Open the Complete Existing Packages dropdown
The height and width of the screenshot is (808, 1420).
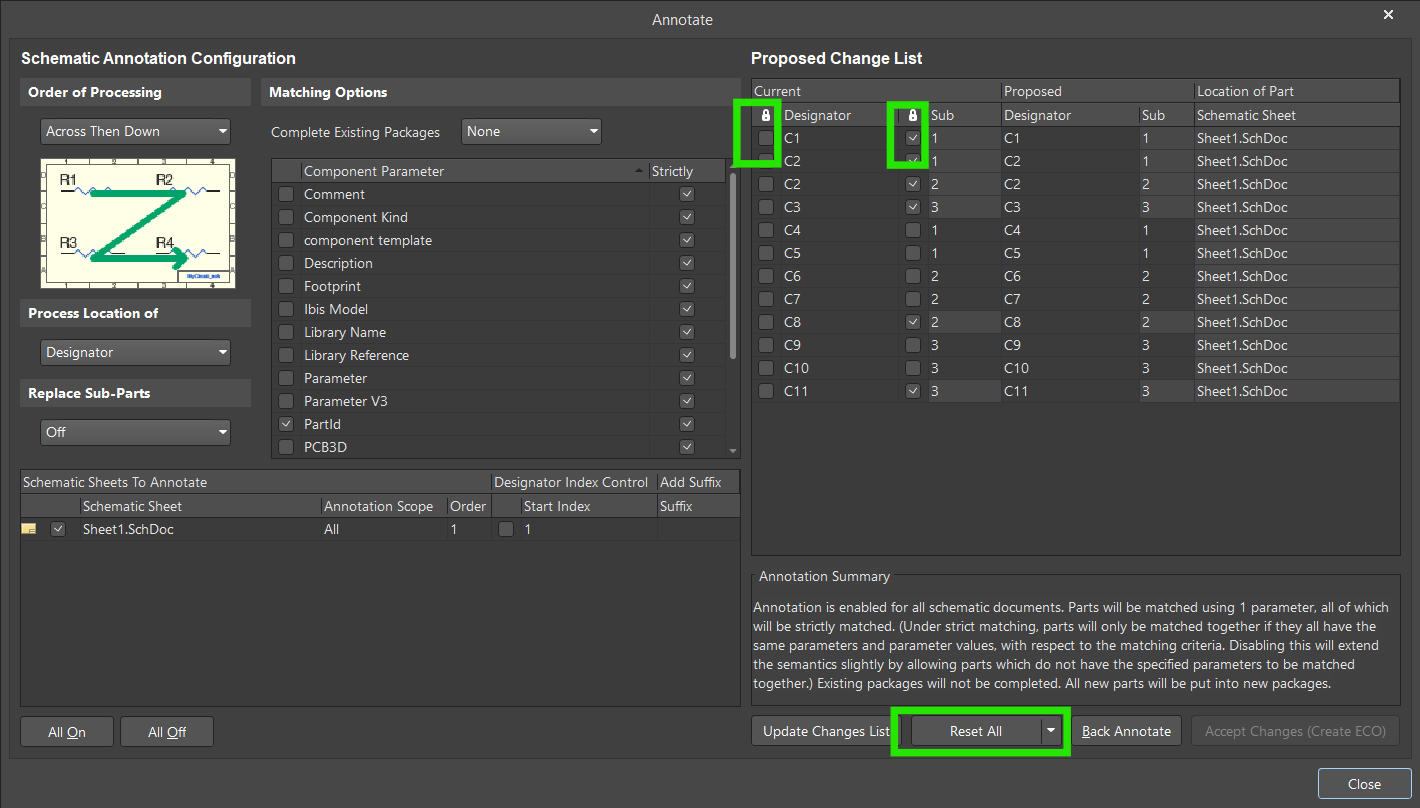531,131
